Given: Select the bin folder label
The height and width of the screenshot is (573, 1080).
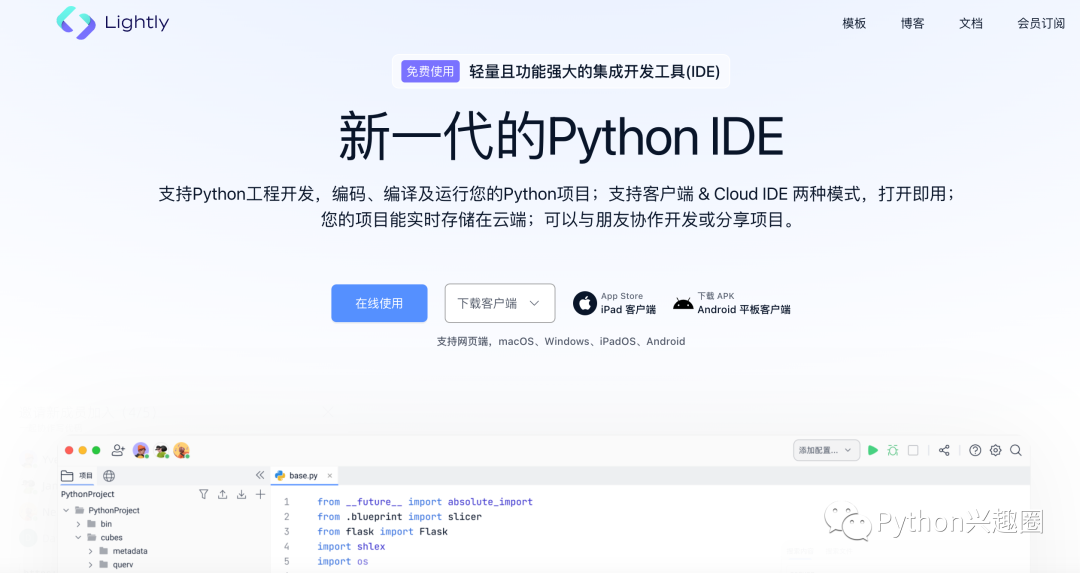Looking at the screenshot, I should point(106,524).
